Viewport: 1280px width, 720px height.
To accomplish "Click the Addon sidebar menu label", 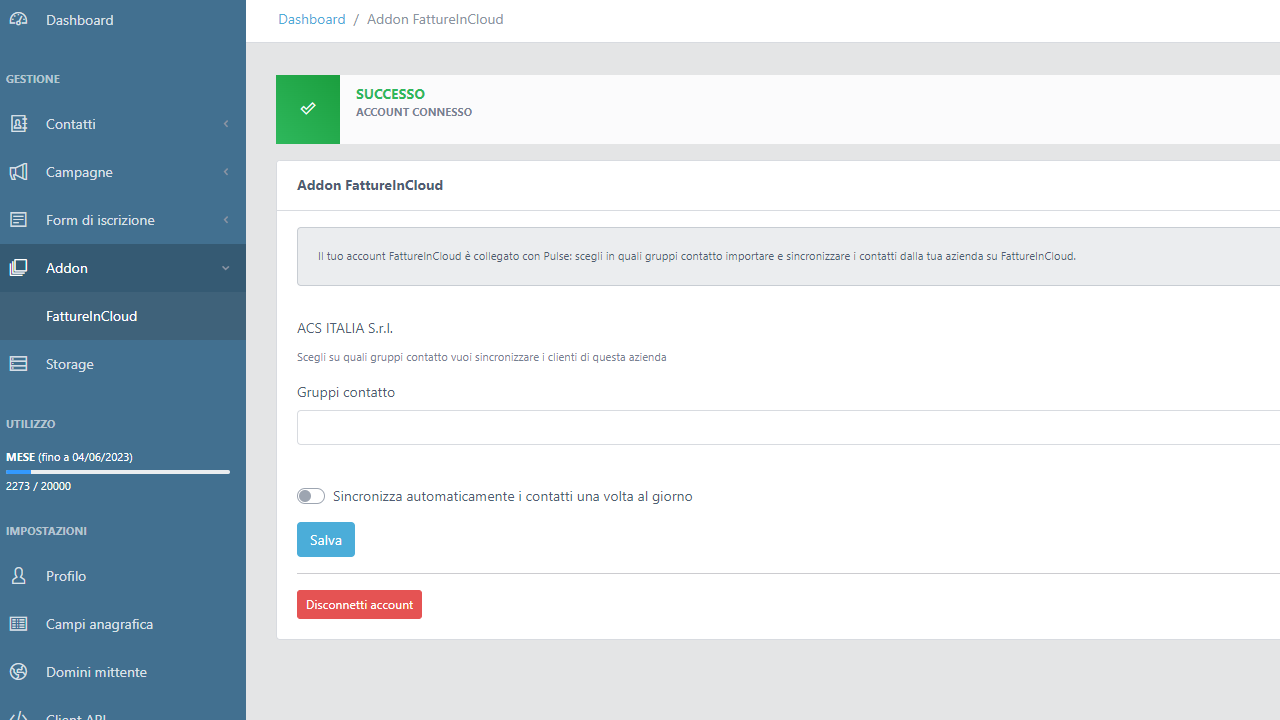I will (67, 268).
